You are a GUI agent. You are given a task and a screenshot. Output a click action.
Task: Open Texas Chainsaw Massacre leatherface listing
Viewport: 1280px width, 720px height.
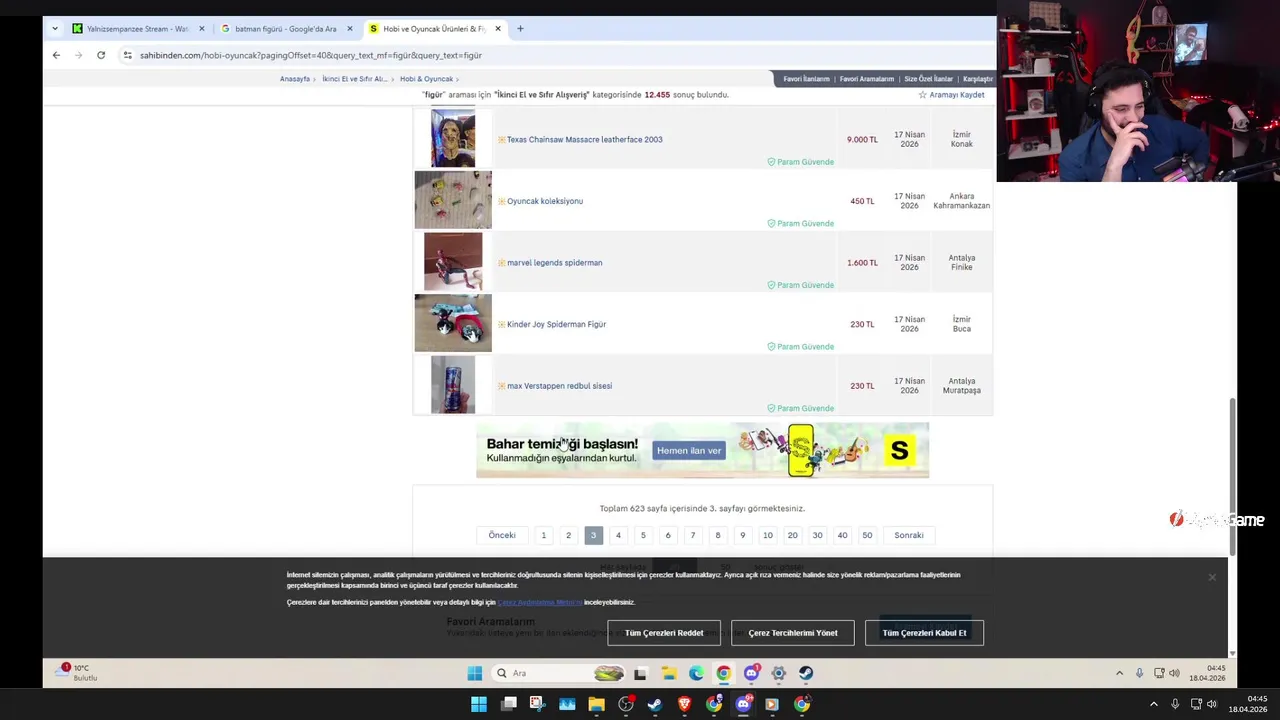coord(584,140)
